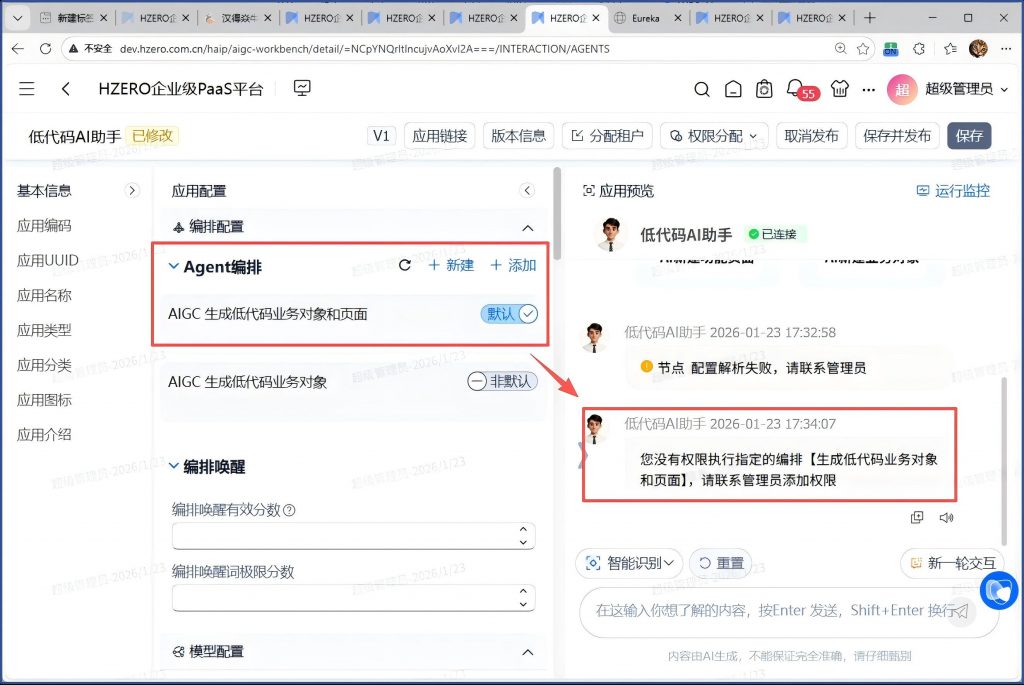
Task: Click the copy message icon
Action: tap(917, 517)
